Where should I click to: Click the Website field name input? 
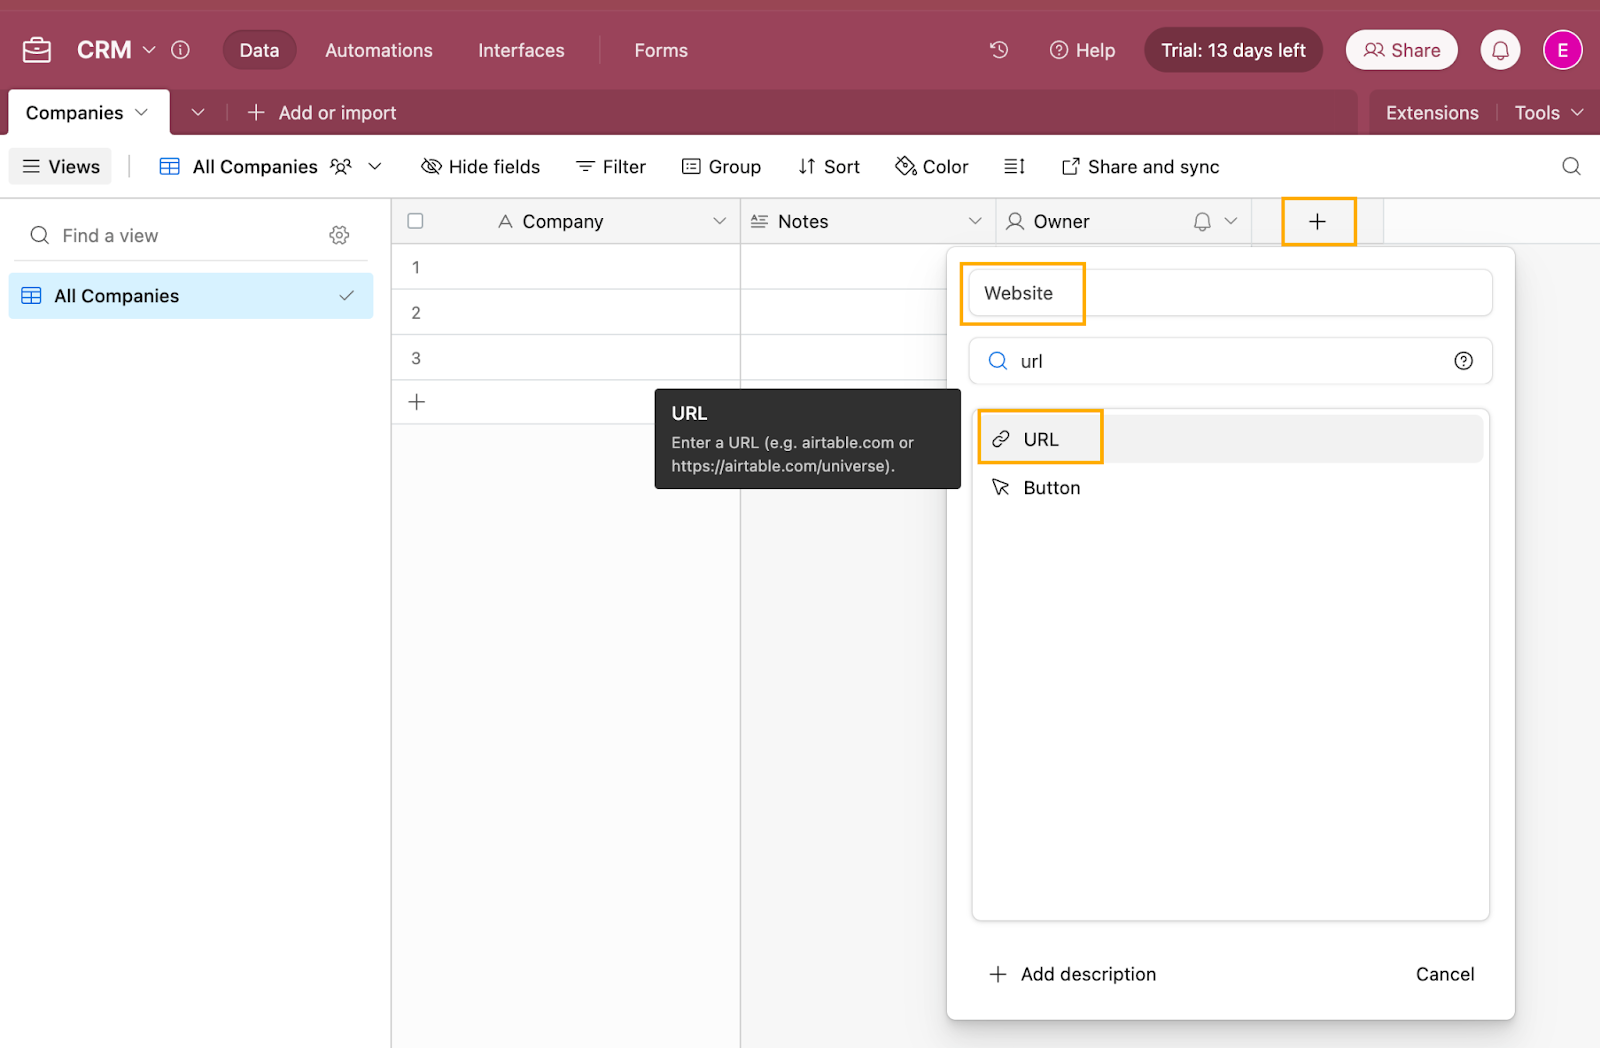[1230, 293]
